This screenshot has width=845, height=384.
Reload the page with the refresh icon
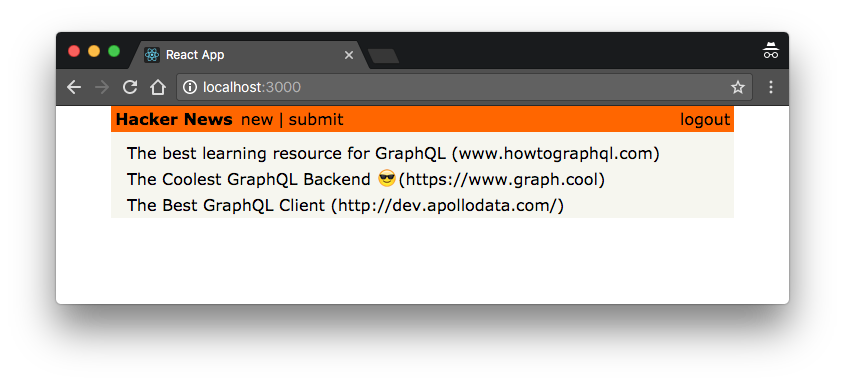click(130, 87)
